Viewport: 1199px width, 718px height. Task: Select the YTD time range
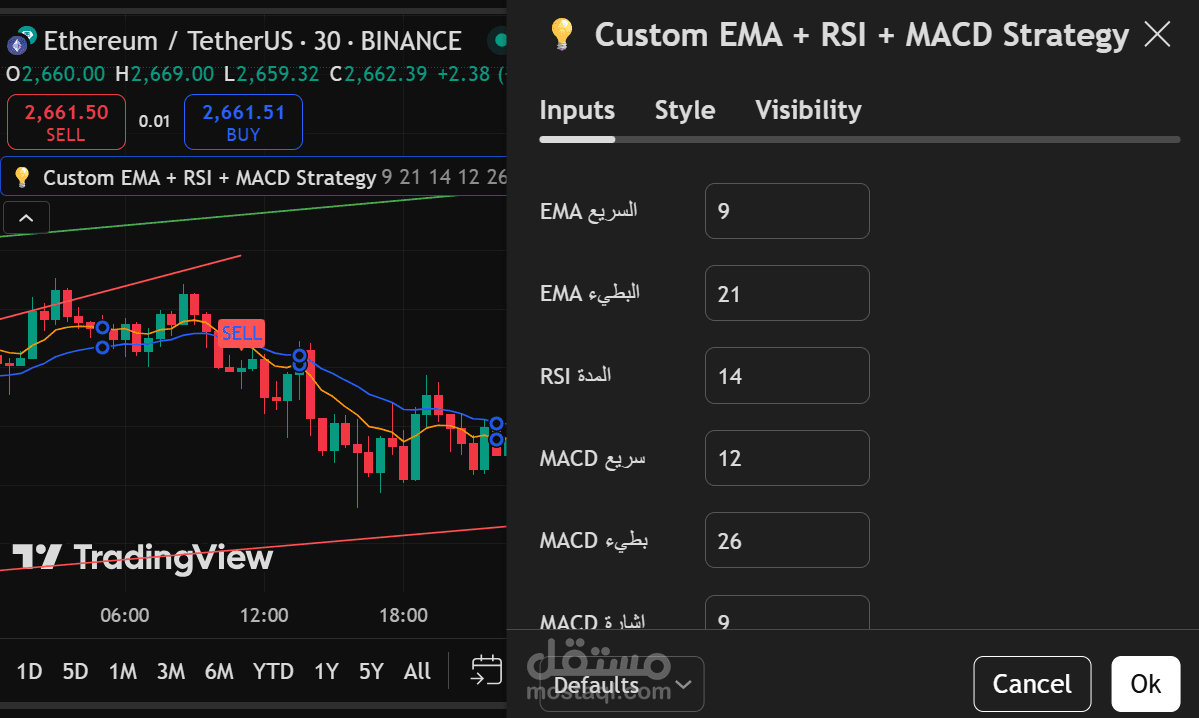[x=273, y=671]
